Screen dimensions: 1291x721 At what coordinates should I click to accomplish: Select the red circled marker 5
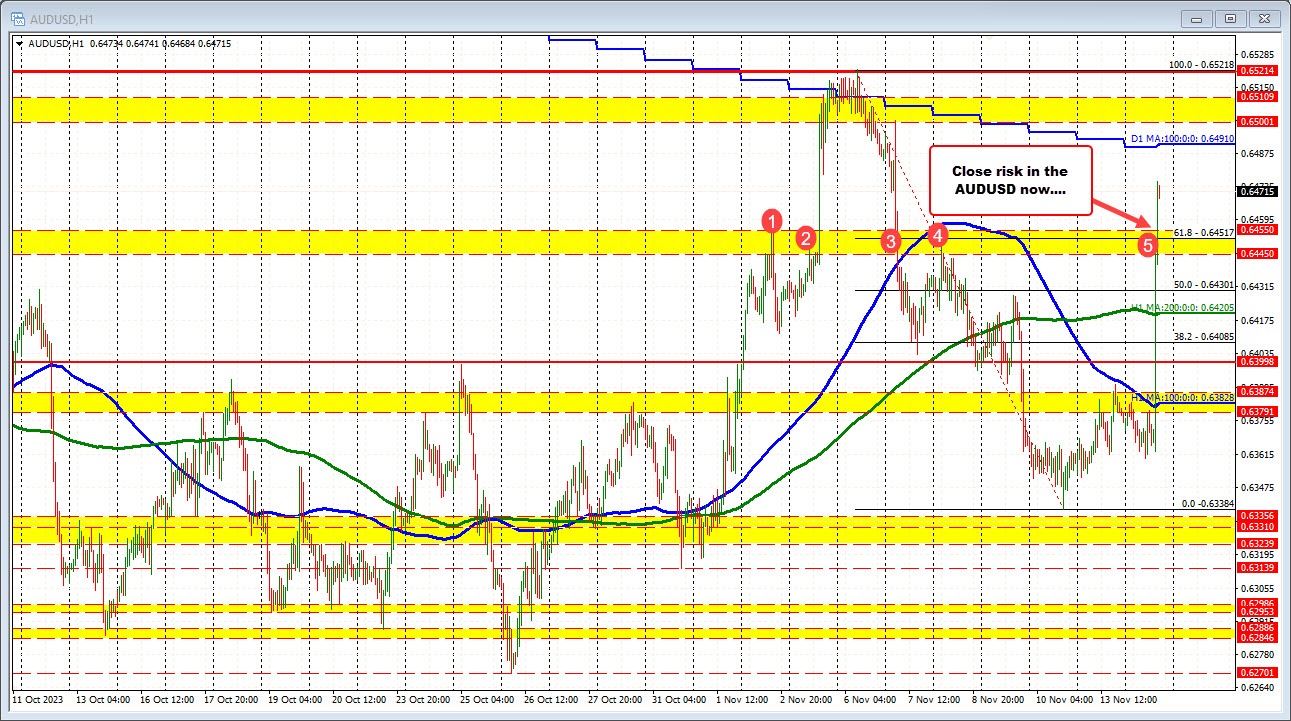click(1146, 243)
